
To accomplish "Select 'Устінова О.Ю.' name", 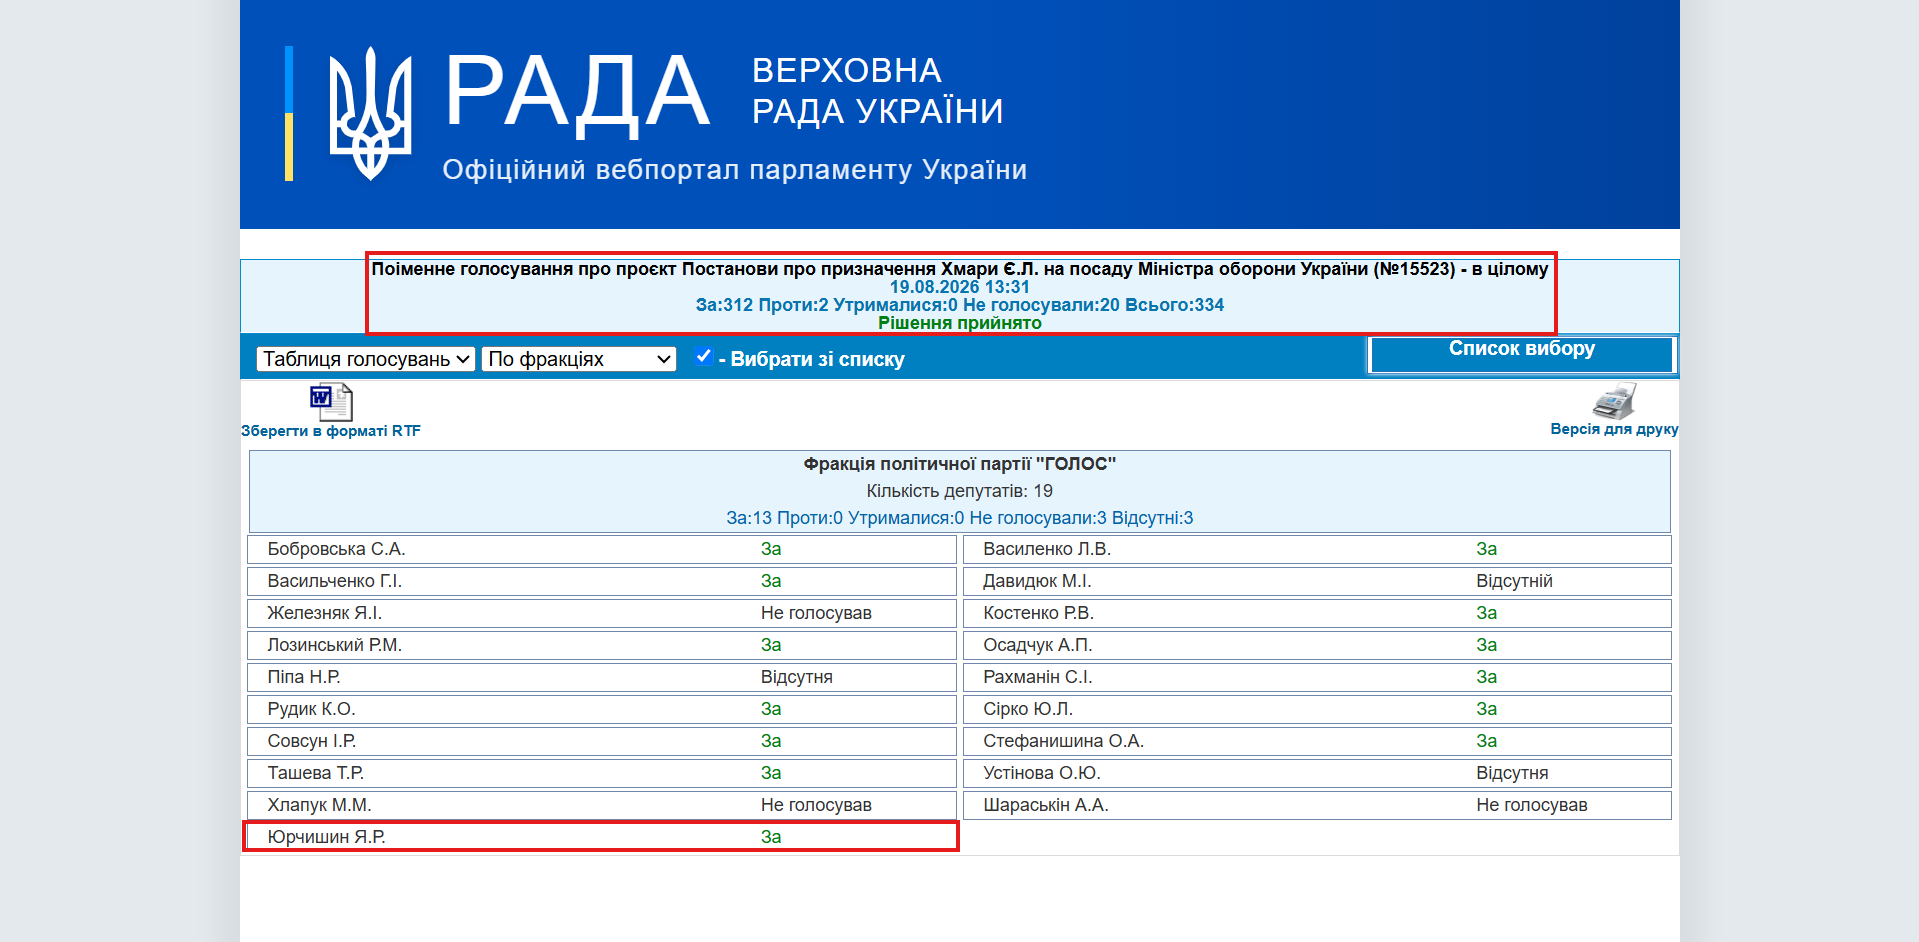I will point(1042,773).
